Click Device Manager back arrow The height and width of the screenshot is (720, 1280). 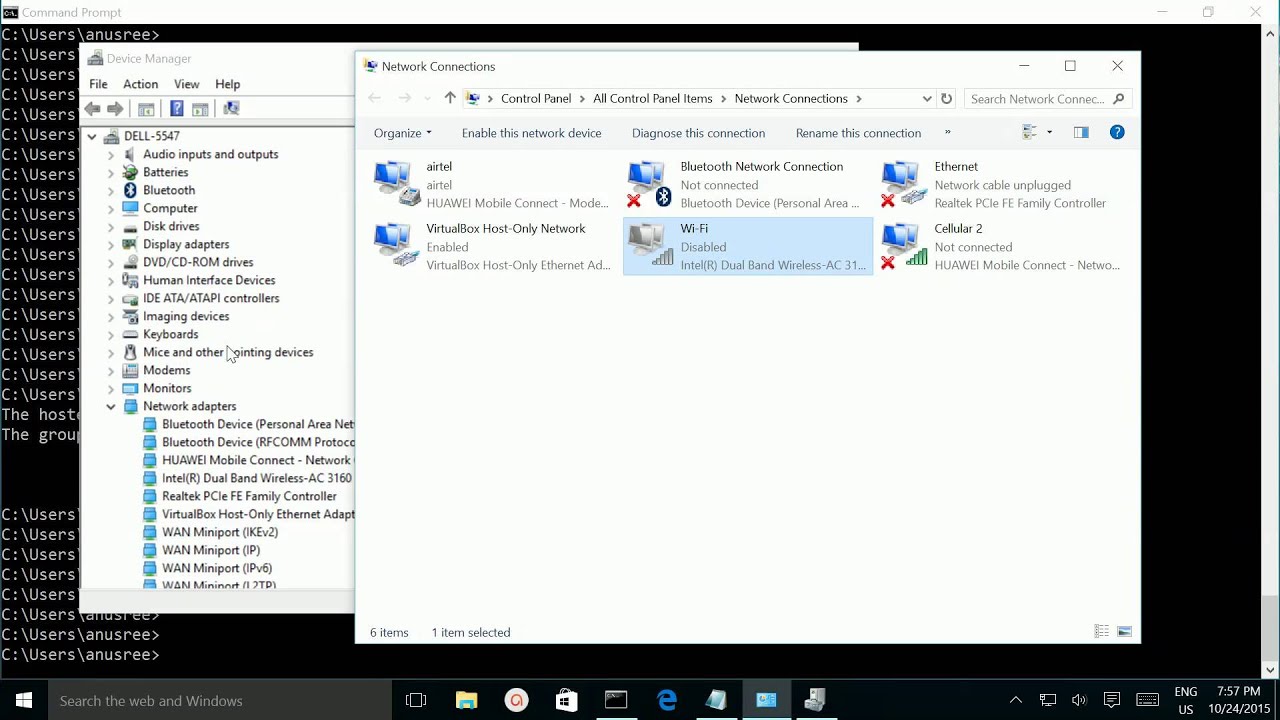(x=93, y=108)
